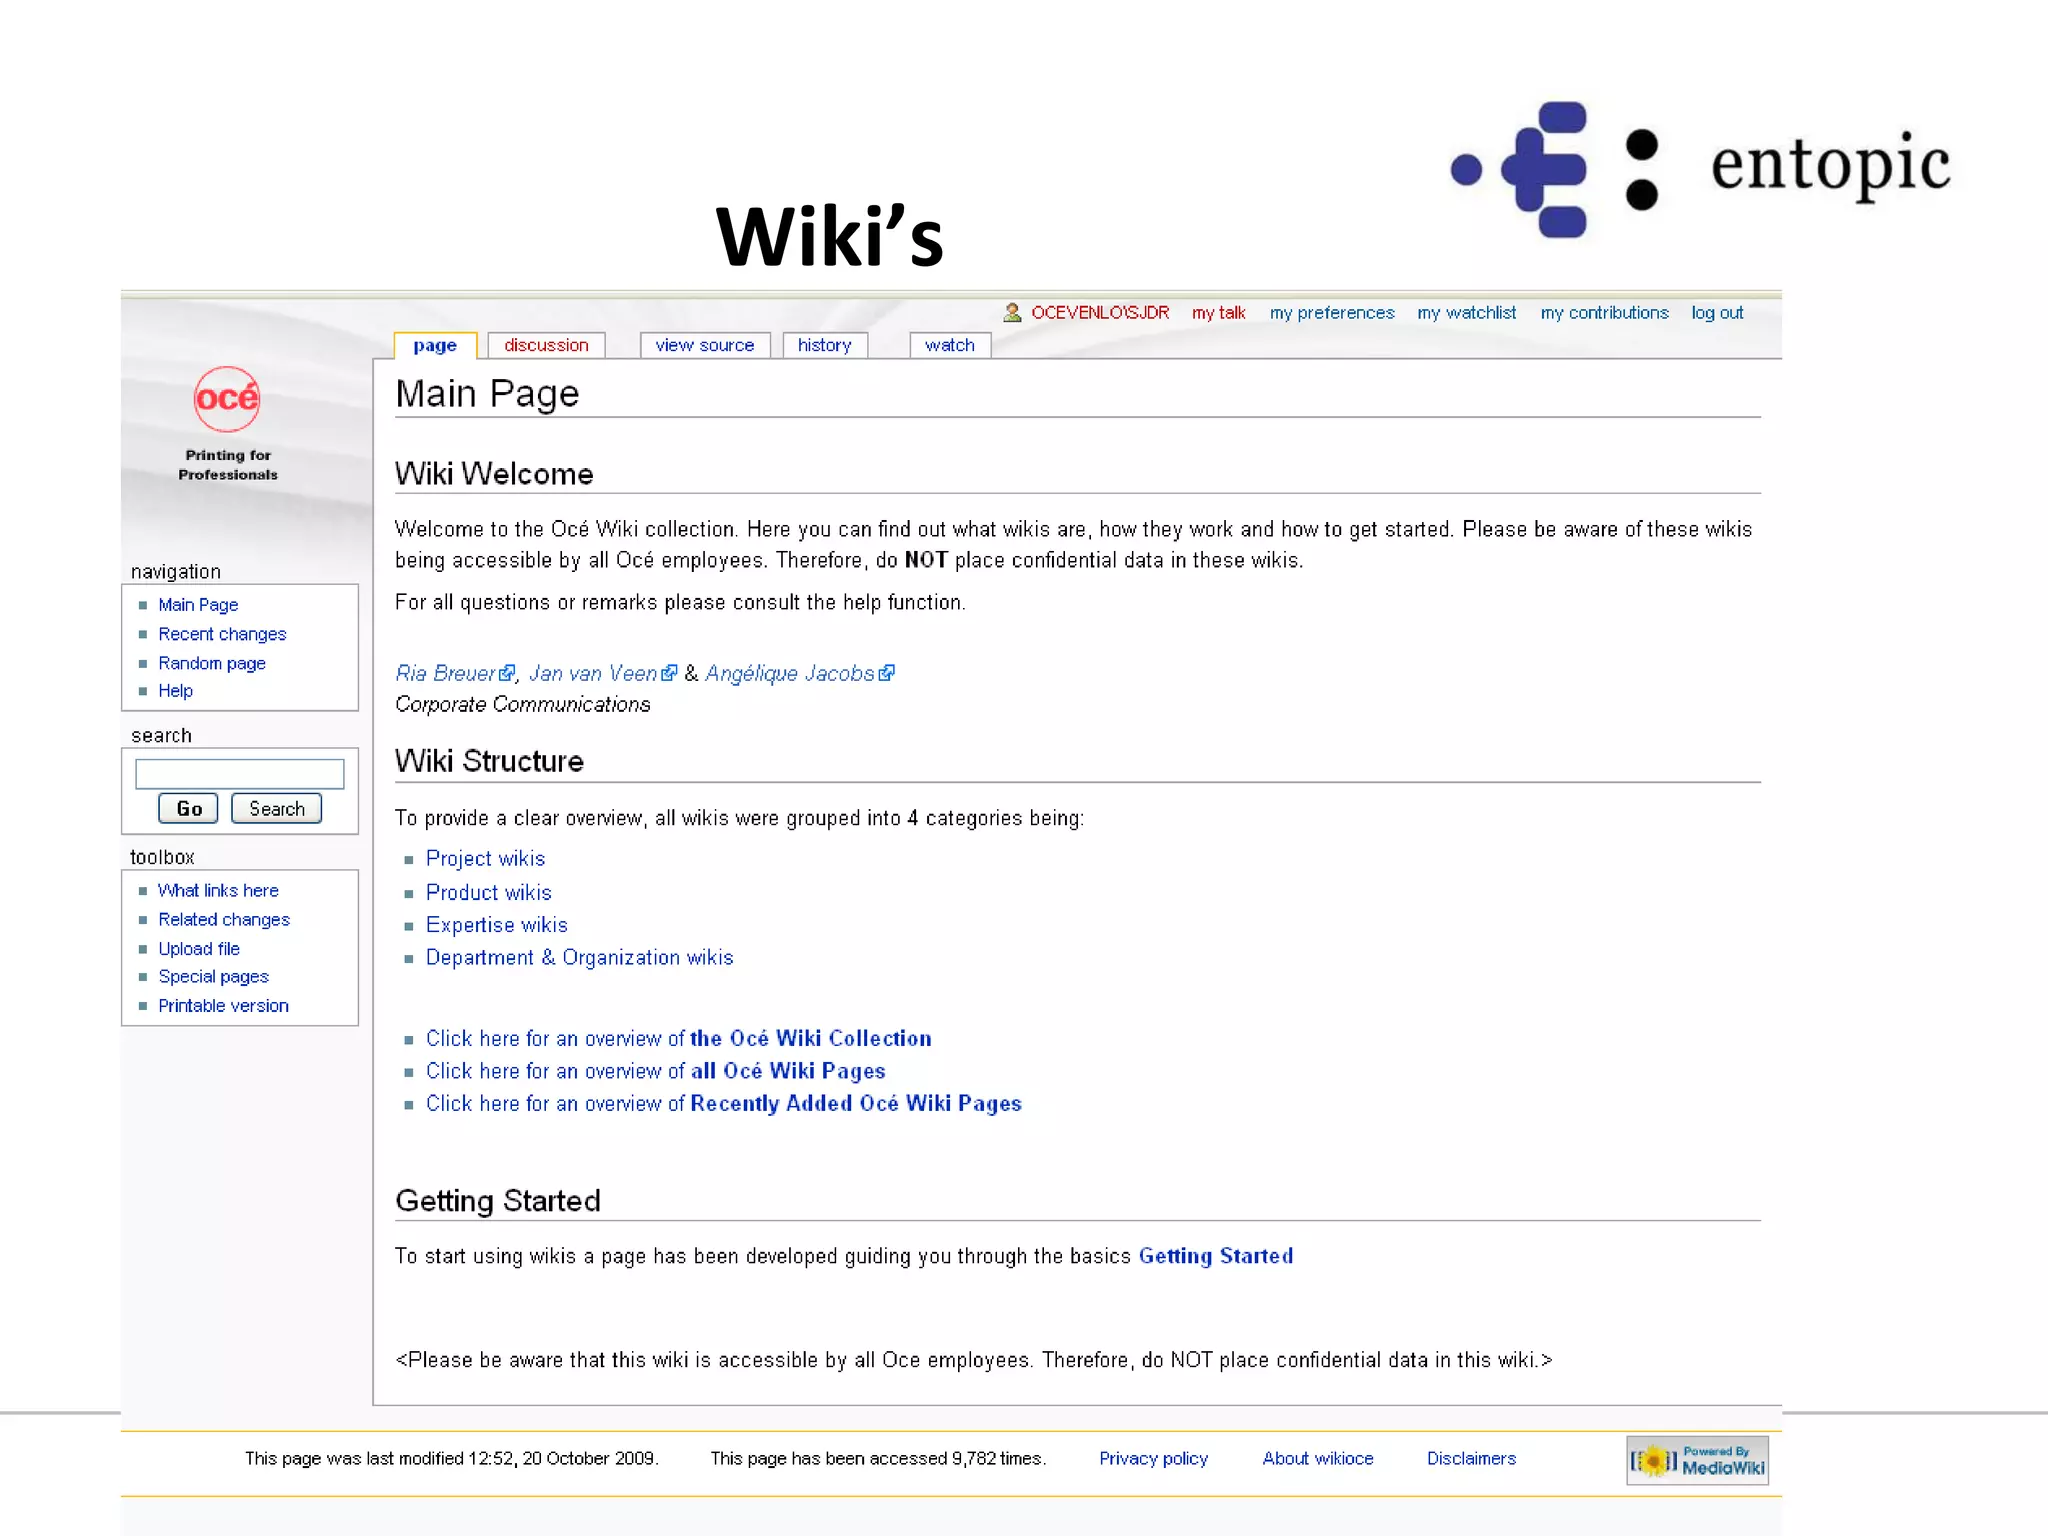Open Expertise wikis category

point(496,925)
